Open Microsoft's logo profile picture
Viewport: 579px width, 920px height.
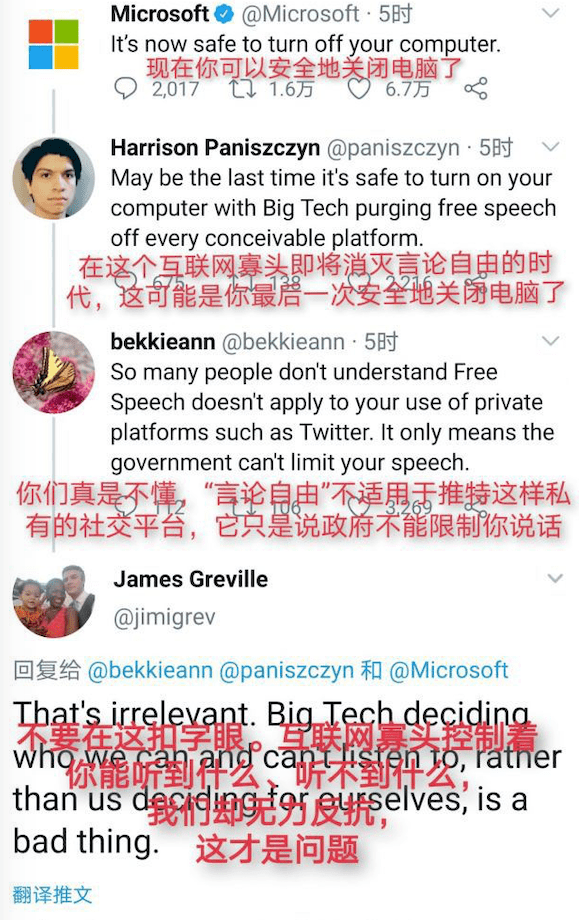pos(53,45)
